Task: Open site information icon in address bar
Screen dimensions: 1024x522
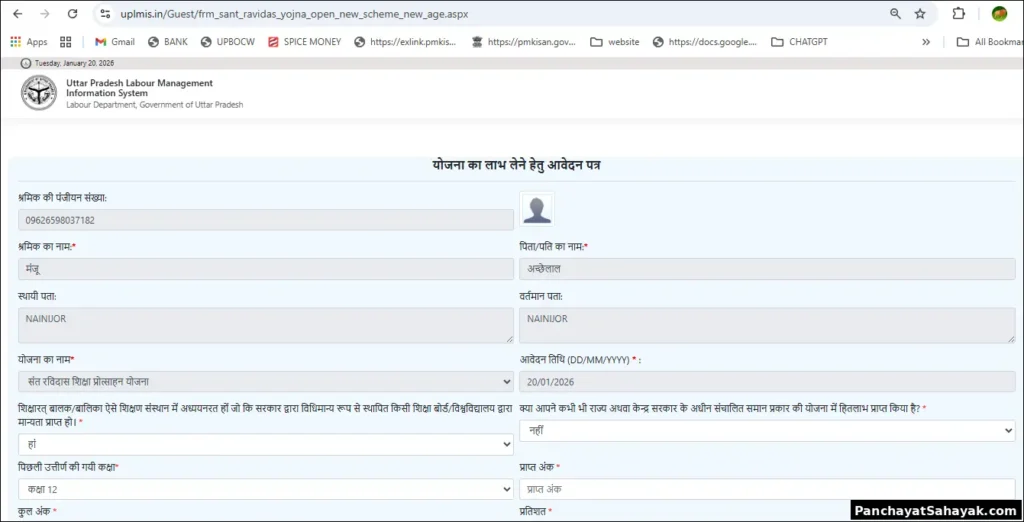Action: tap(105, 14)
